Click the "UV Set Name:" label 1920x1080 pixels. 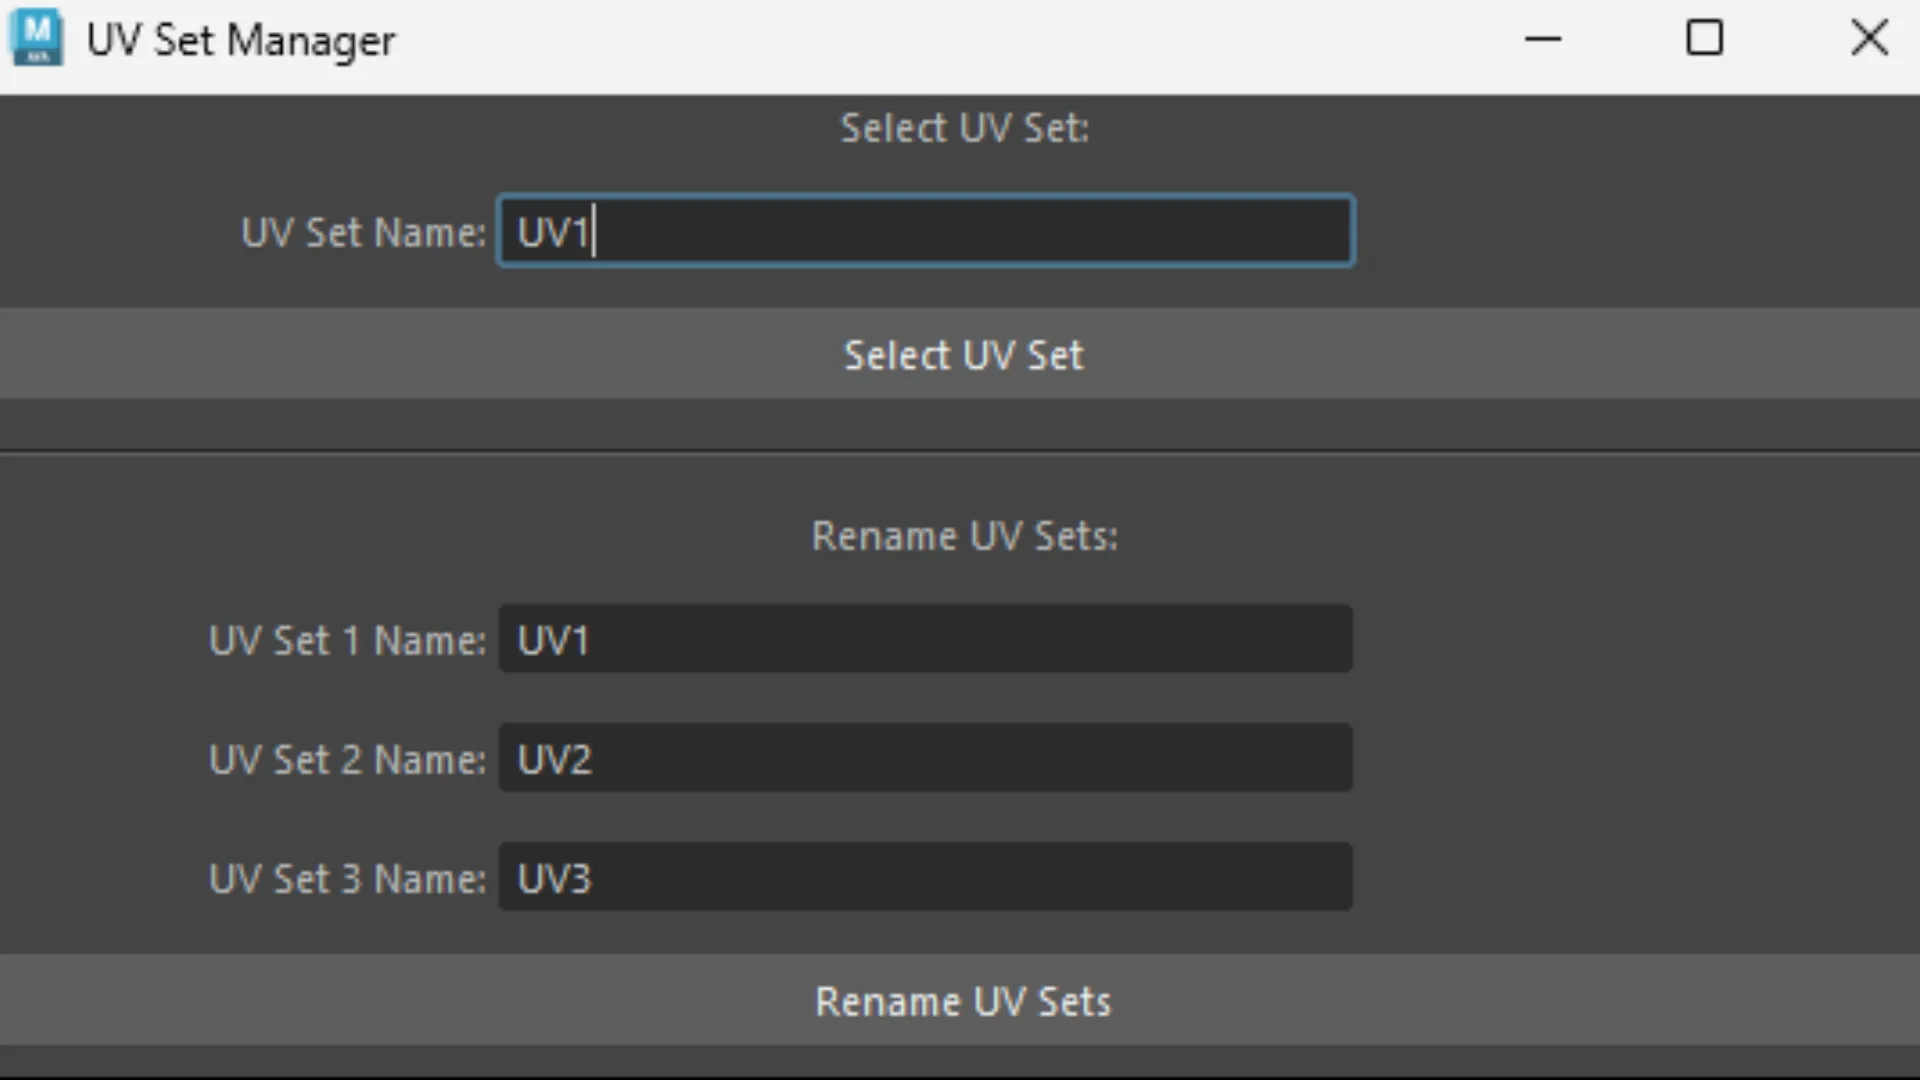click(364, 233)
